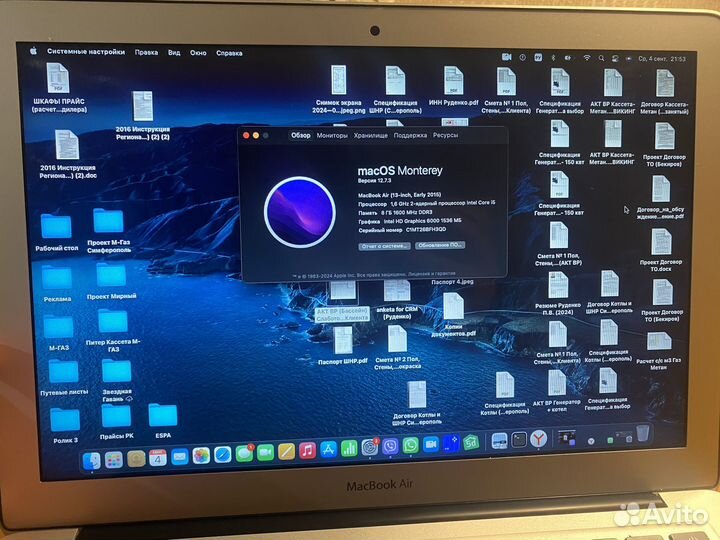Select the Звездная Гавань folder
This screenshot has height=540, width=720.
click(117, 381)
